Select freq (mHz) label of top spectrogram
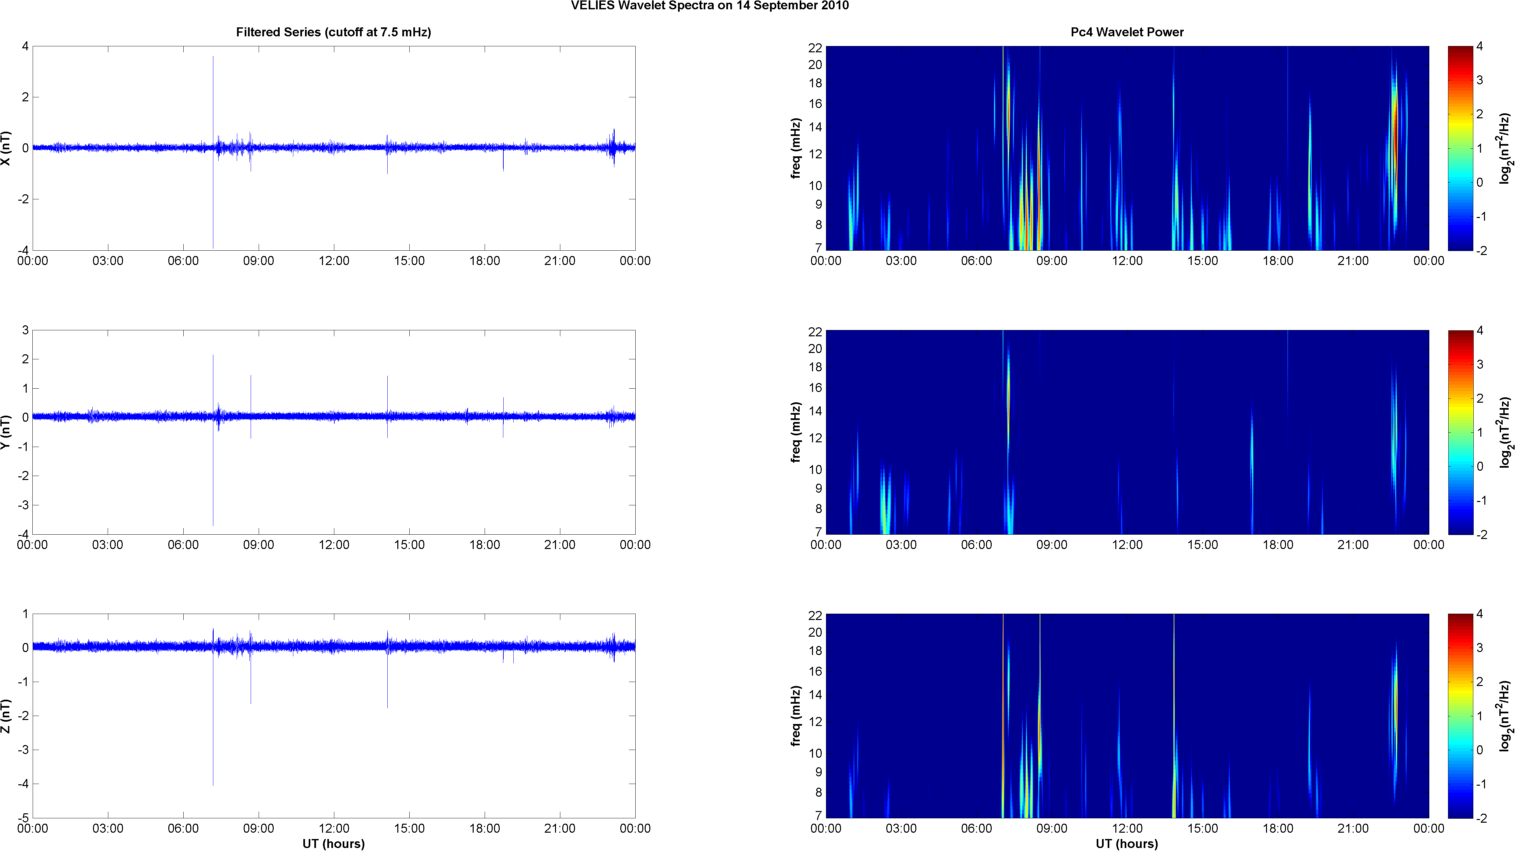Image resolution: width=1515 pixels, height=851 pixels. (x=796, y=148)
